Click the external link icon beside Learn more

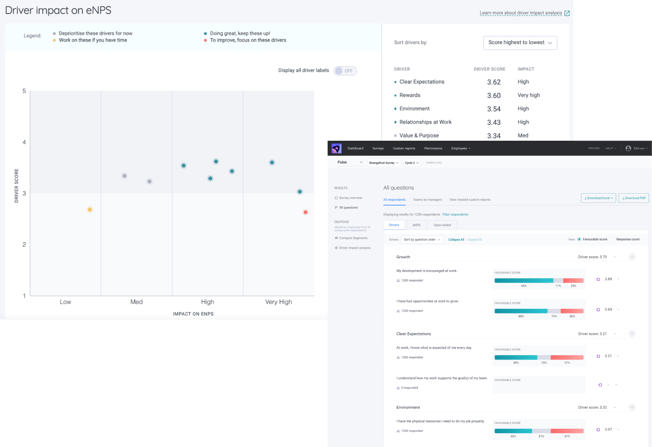[567, 13]
